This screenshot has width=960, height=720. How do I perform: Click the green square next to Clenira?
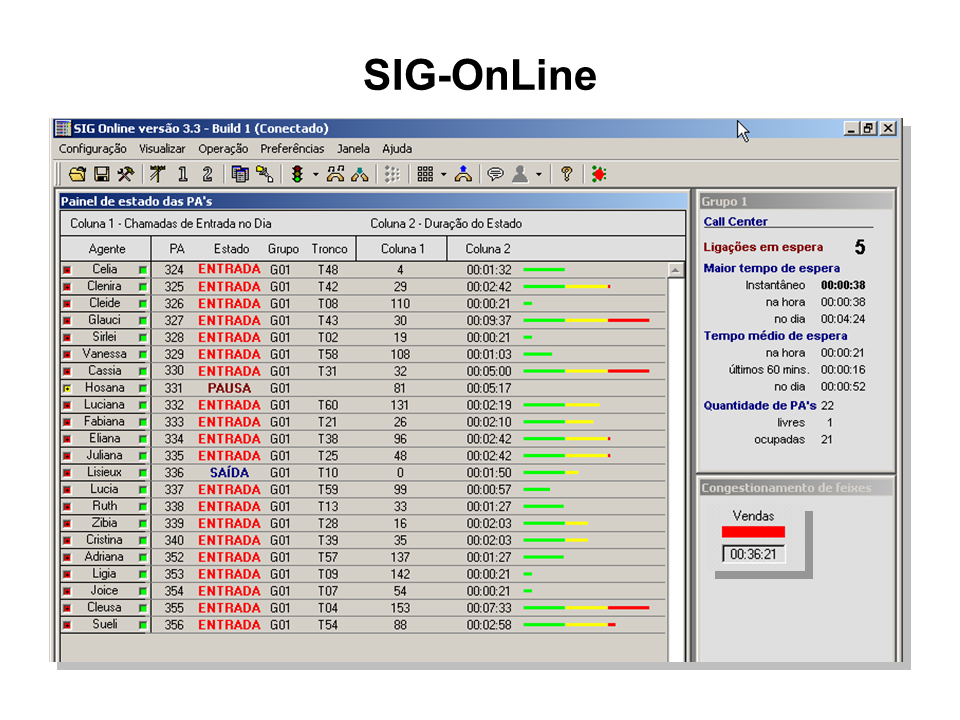(143, 287)
